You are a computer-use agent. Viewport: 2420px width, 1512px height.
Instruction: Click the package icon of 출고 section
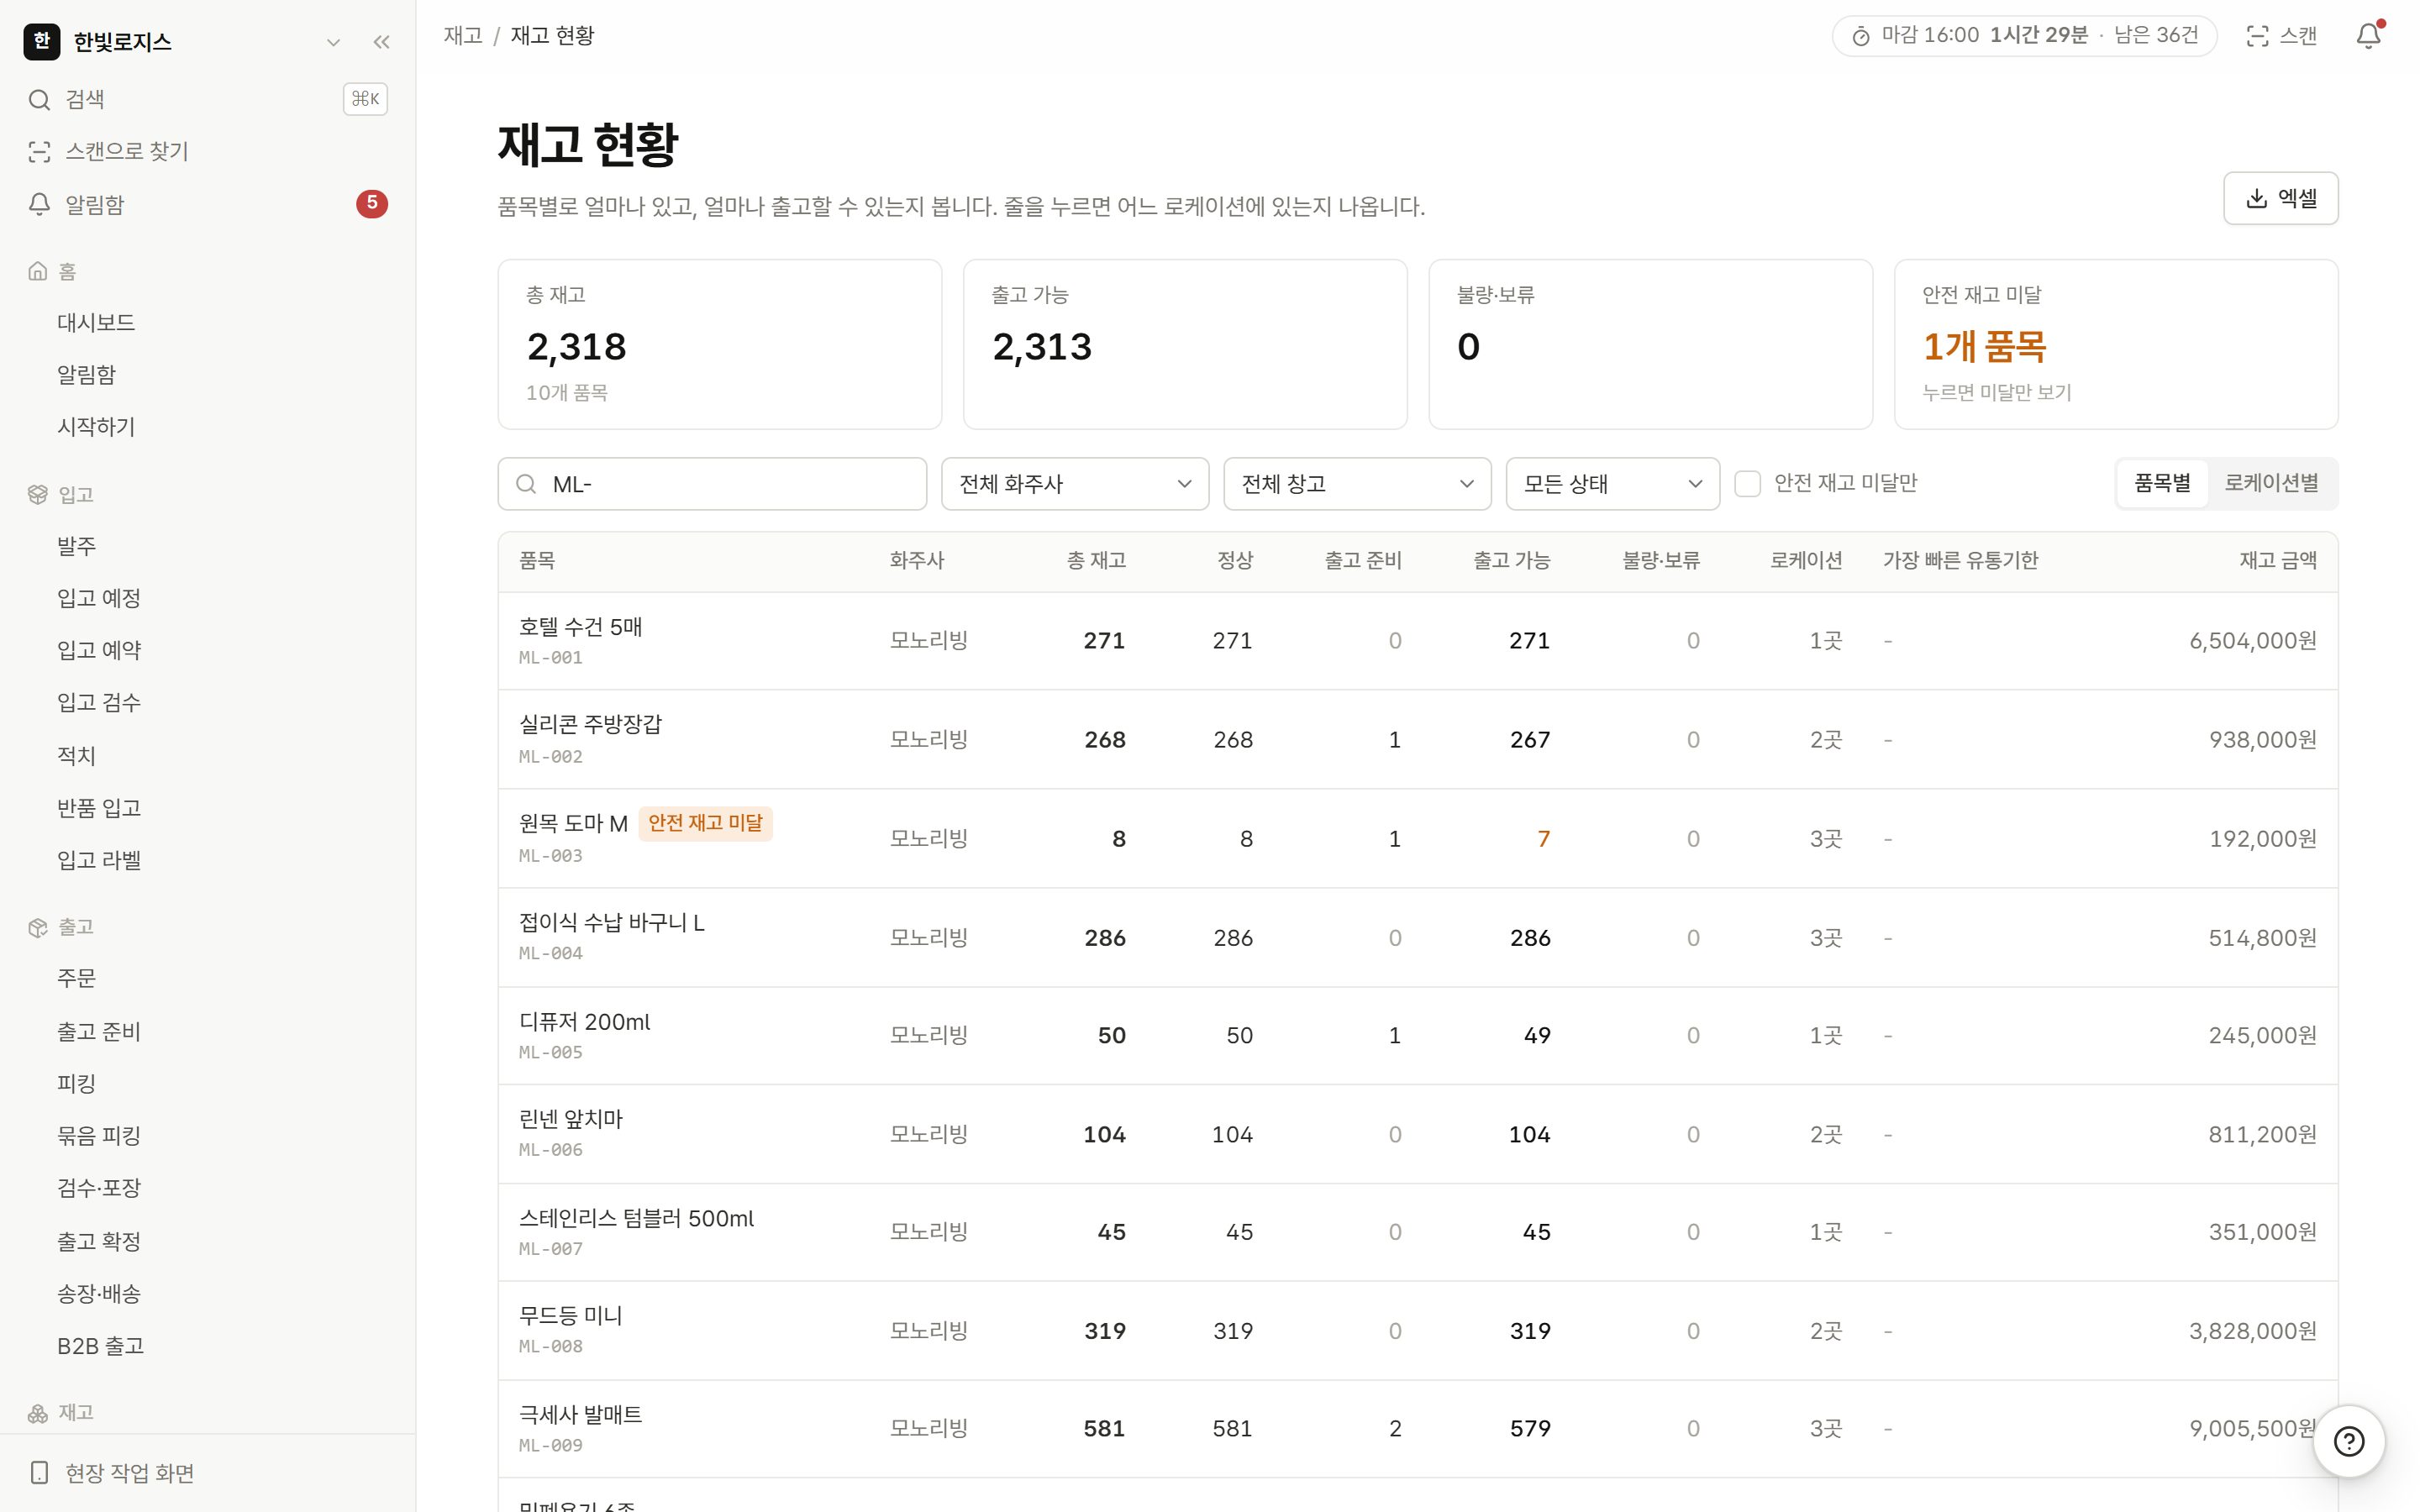pos(38,927)
